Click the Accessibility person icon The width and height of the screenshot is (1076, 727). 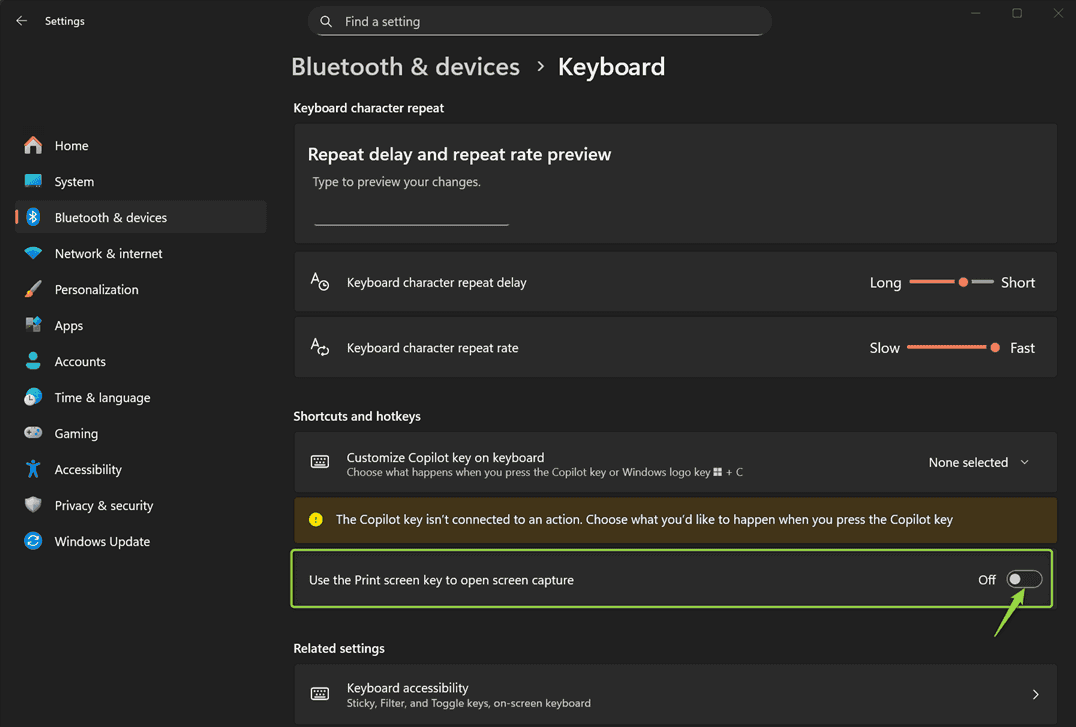pyautogui.click(x=33, y=470)
